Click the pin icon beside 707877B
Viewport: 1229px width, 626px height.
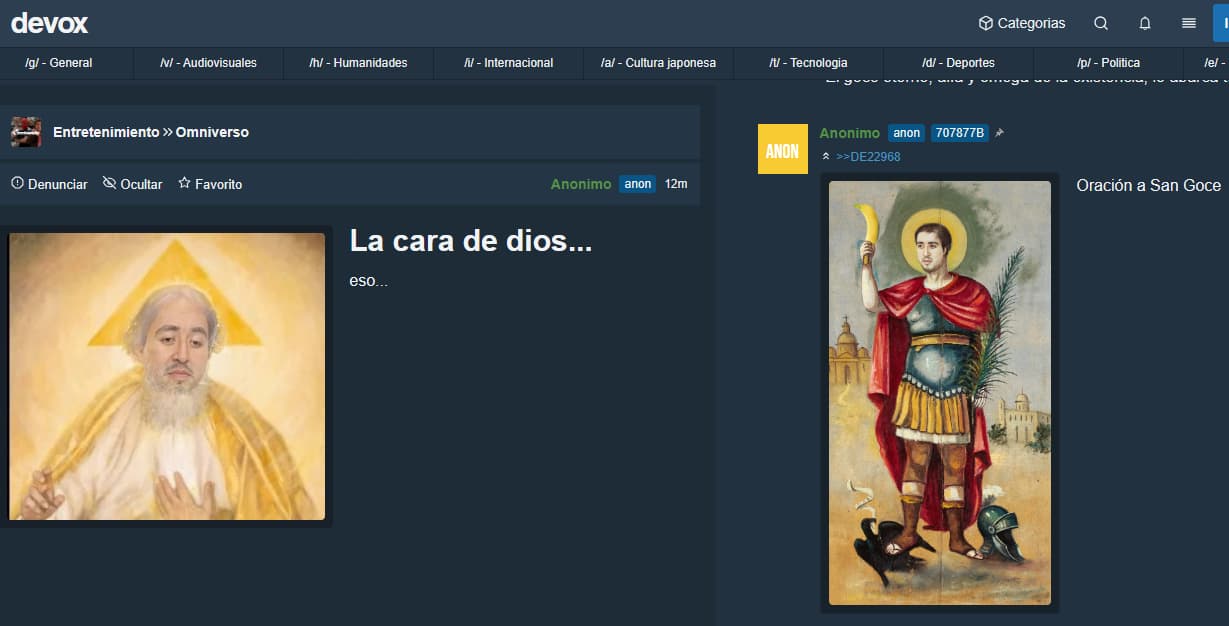coord(999,133)
